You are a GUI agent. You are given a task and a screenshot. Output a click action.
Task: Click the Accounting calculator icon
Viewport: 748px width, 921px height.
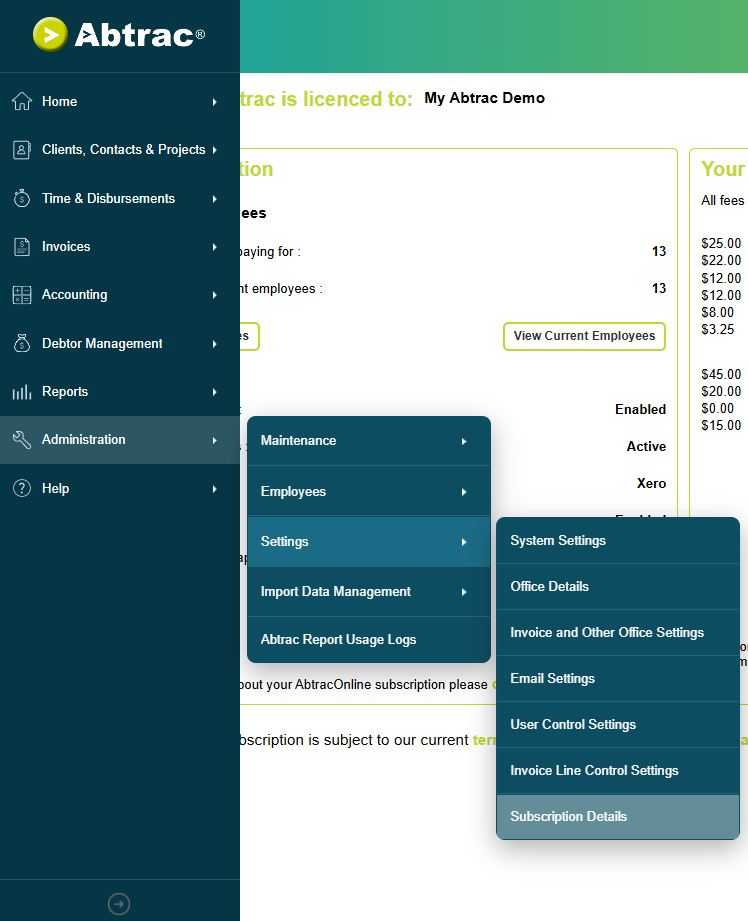(22, 295)
